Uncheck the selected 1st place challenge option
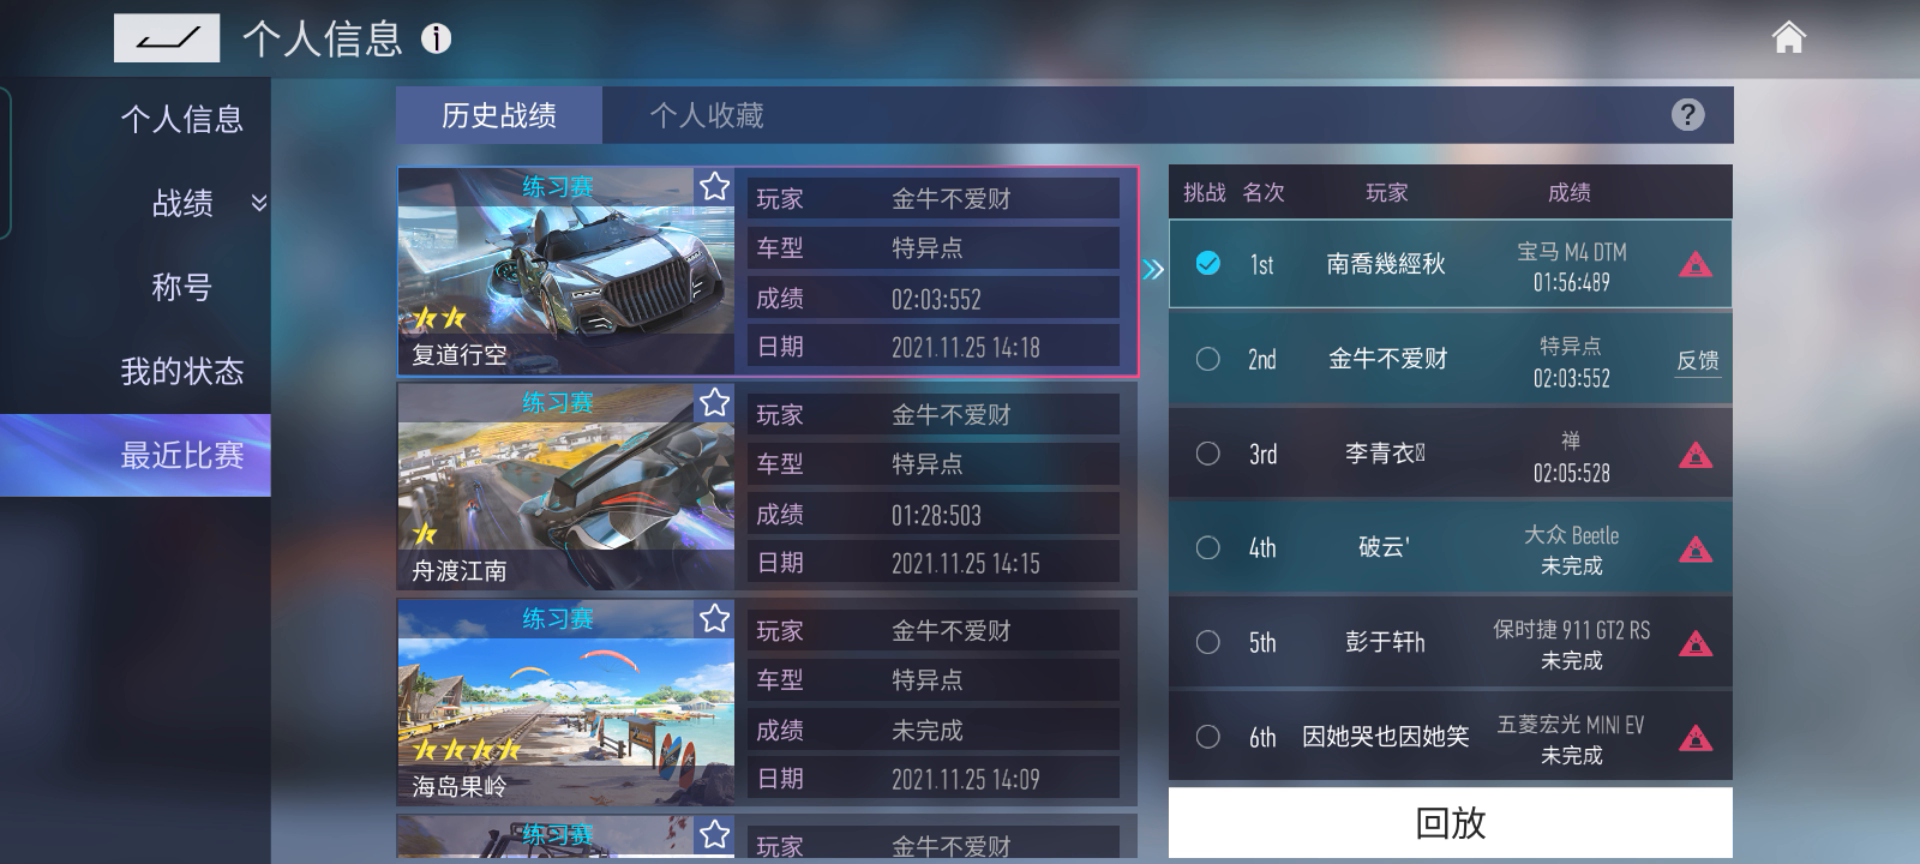Screen dimensions: 1920x864 [1208, 264]
